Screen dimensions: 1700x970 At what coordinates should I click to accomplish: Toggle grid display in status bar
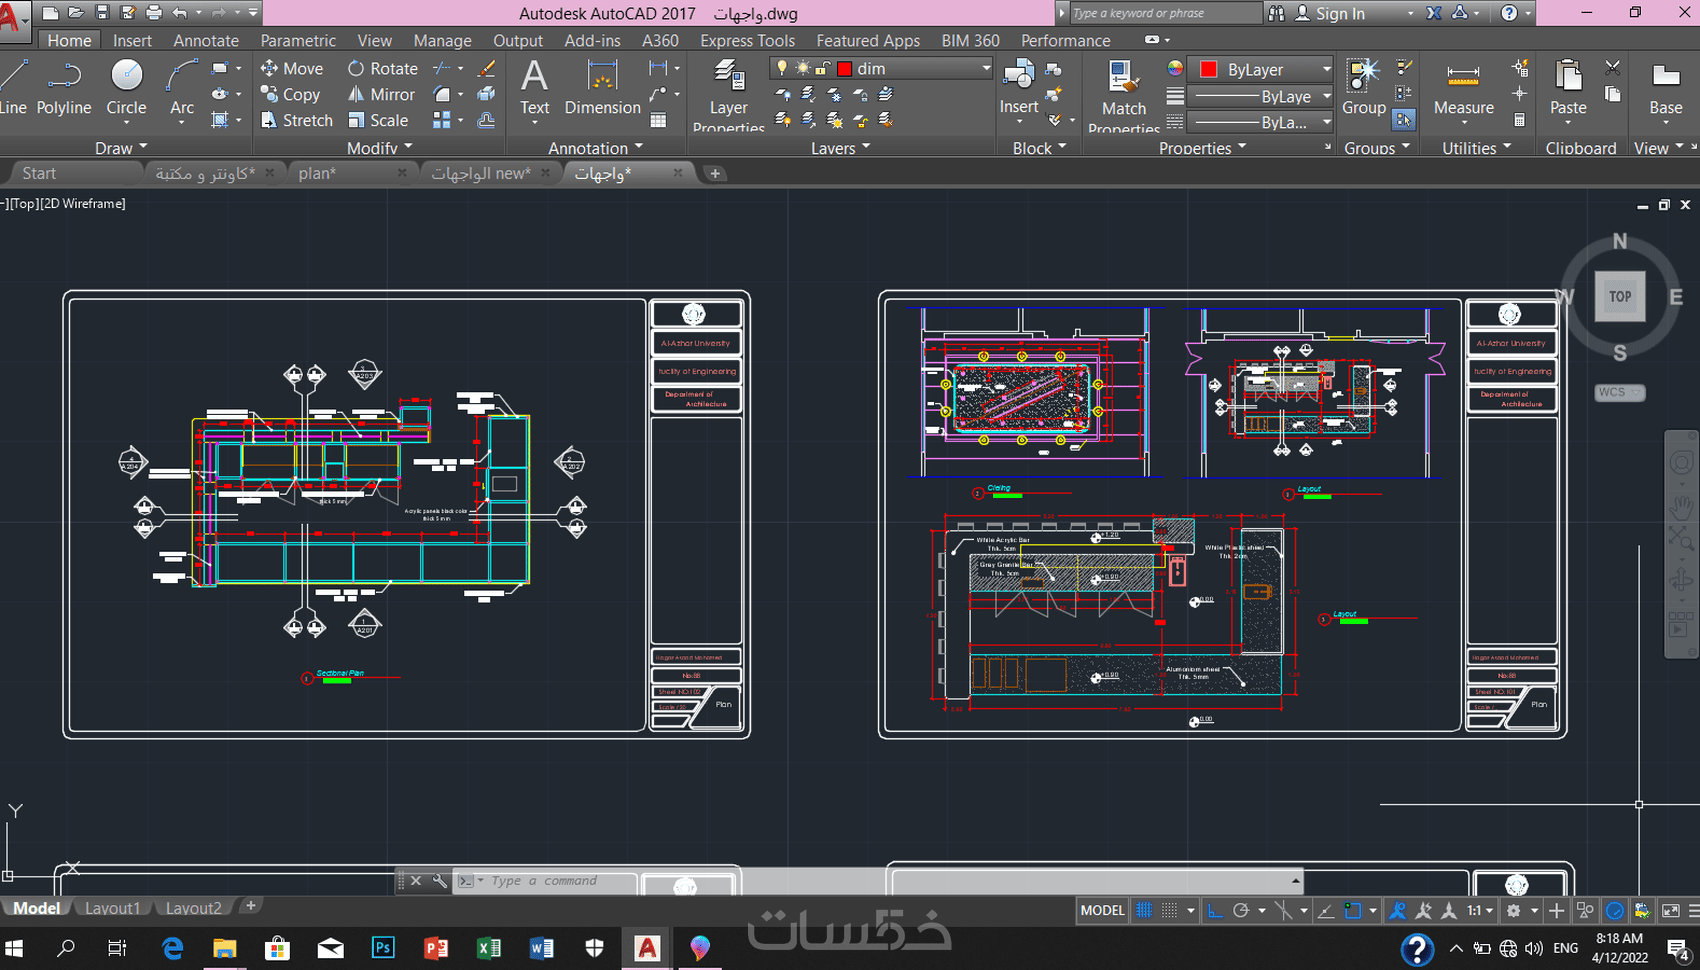(1144, 910)
